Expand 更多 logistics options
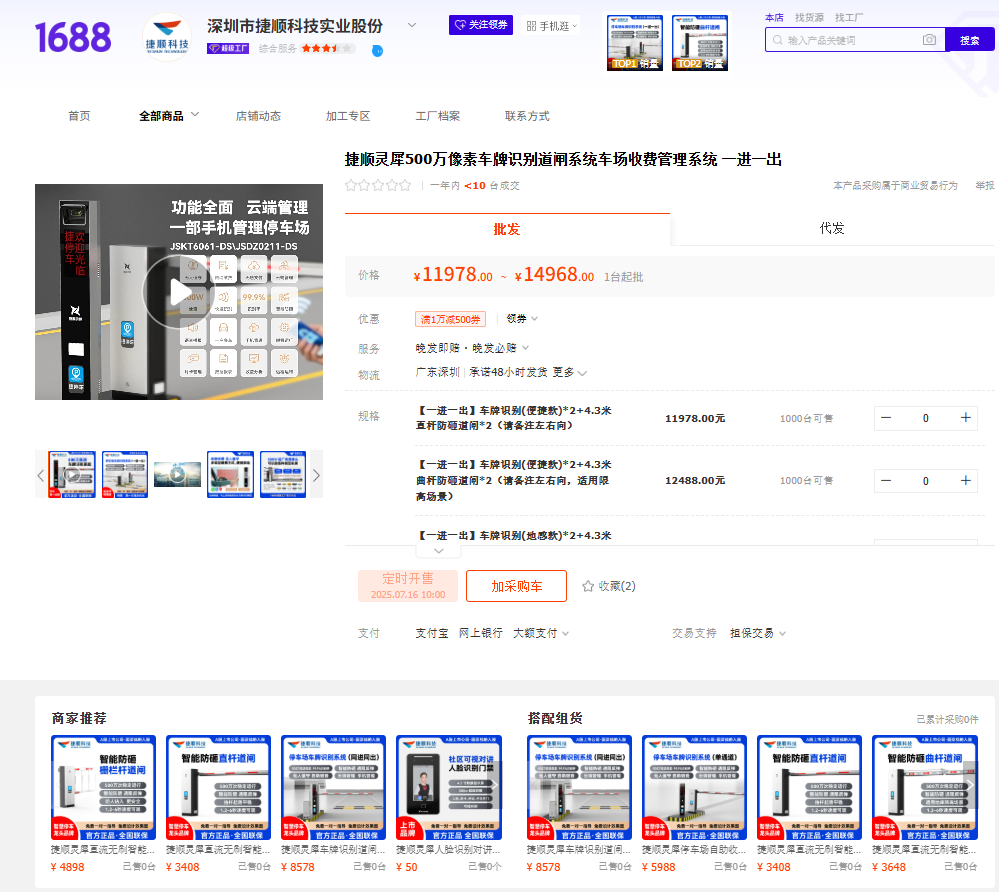999x892 pixels. pyautogui.click(x=569, y=372)
